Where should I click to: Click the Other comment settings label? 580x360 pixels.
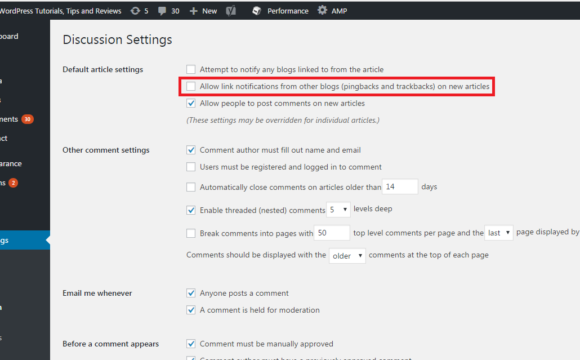[106, 150]
